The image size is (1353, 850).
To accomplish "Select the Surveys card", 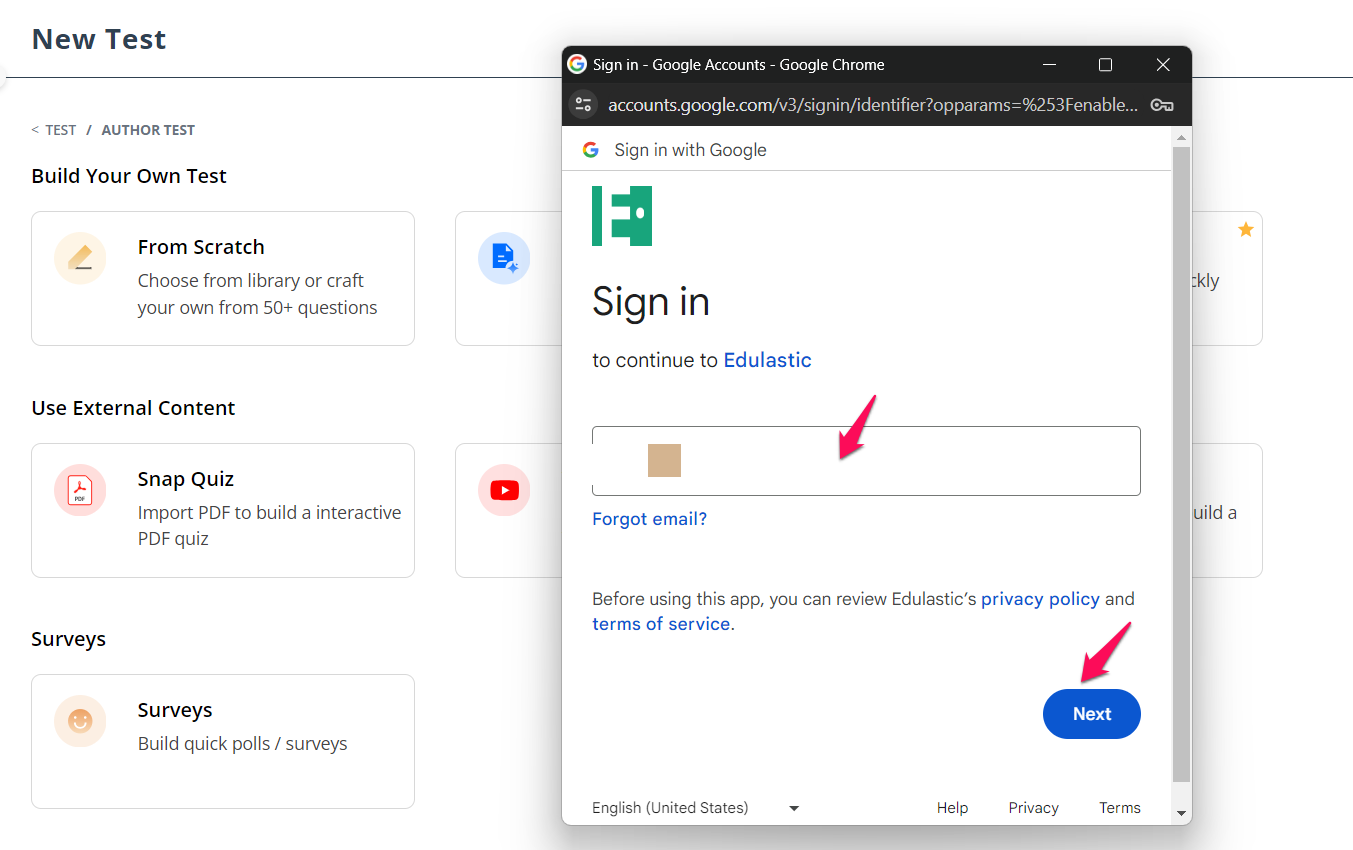I will click(223, 741).
